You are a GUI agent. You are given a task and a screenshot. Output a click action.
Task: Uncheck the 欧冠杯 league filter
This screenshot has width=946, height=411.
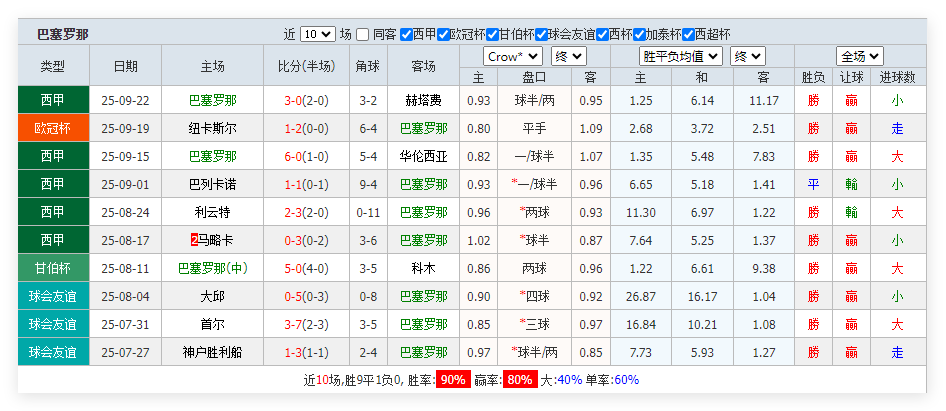[442, 34]
